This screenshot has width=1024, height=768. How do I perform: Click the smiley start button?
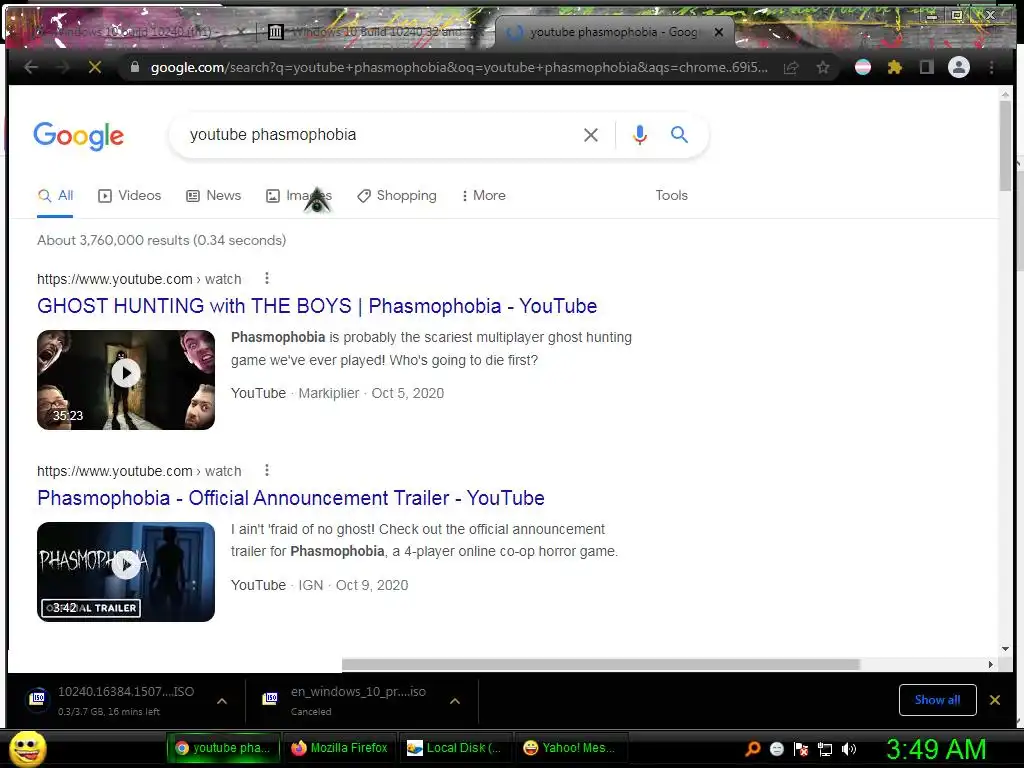click(x=27, y=748)
